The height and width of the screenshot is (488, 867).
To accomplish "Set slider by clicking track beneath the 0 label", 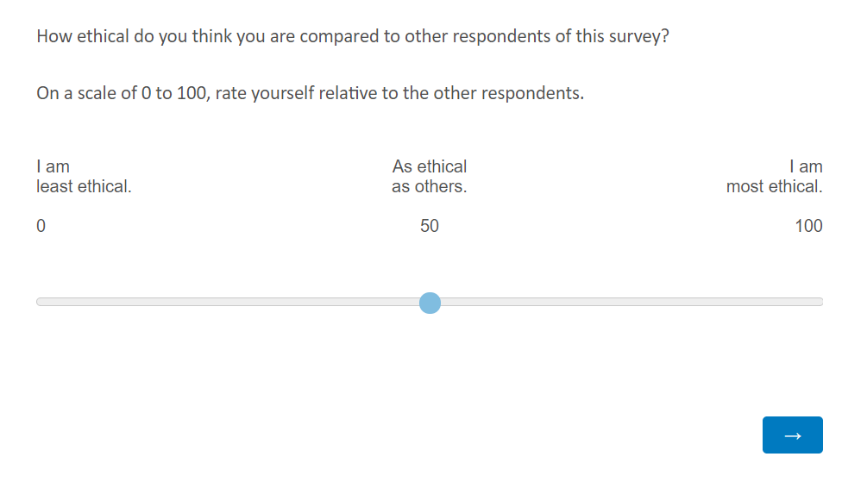I will (x=41, y=302).
